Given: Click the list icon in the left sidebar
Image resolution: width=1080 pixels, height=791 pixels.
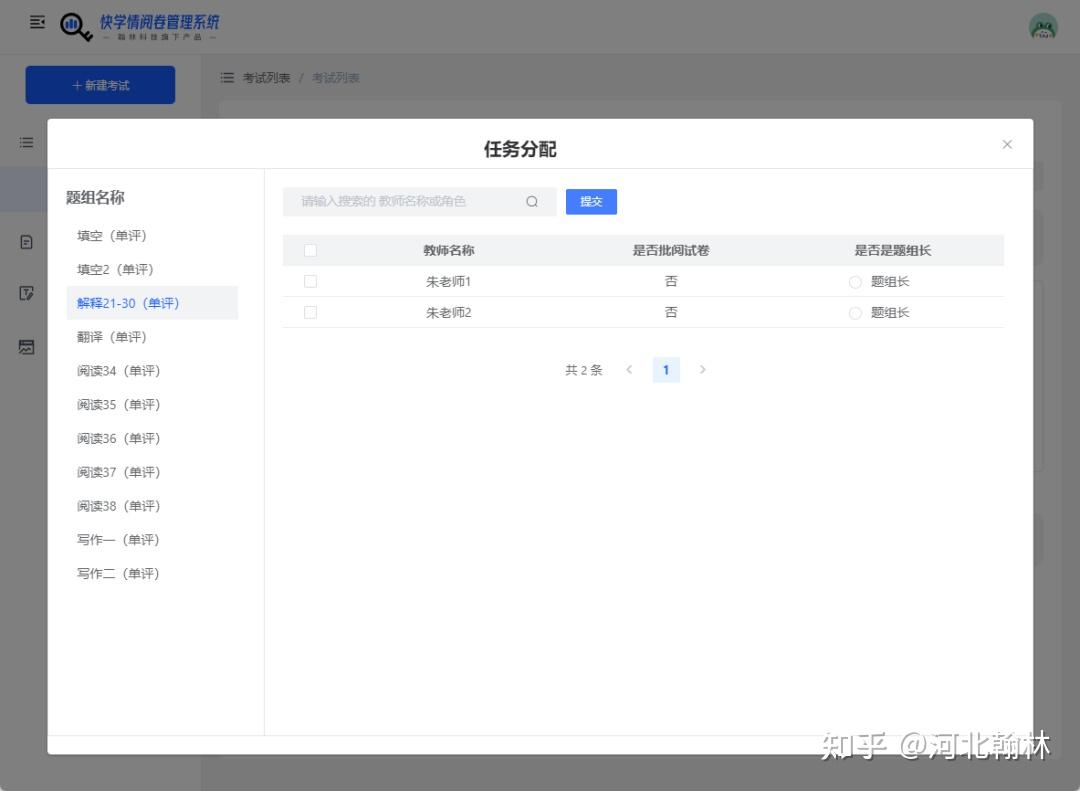Looking at the screenshot, I should (x=26, y=143).
